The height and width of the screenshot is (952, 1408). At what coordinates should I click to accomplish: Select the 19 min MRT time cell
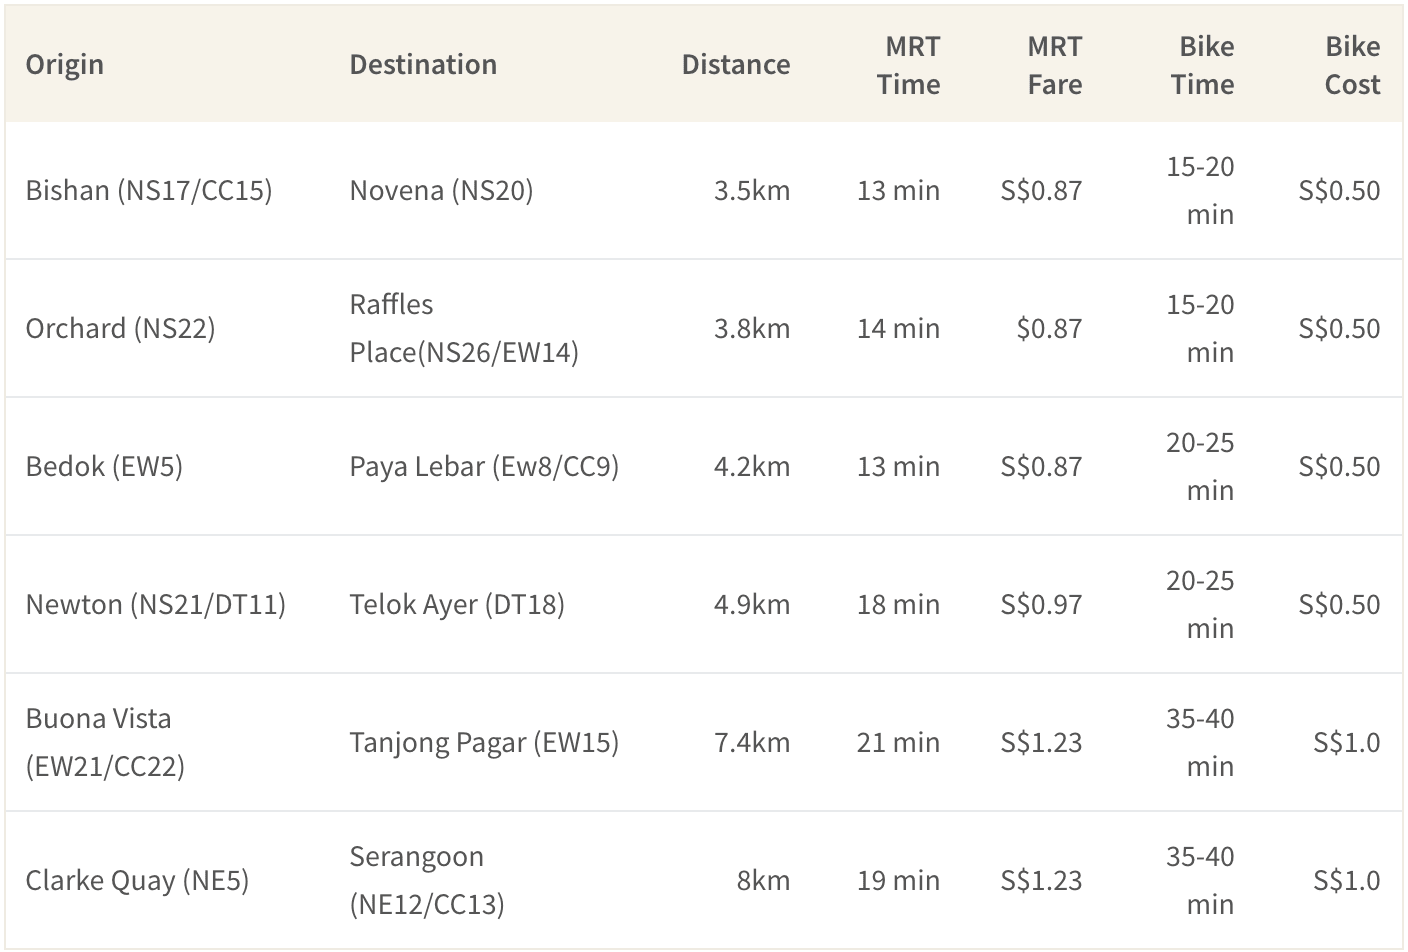click(898, 880)
